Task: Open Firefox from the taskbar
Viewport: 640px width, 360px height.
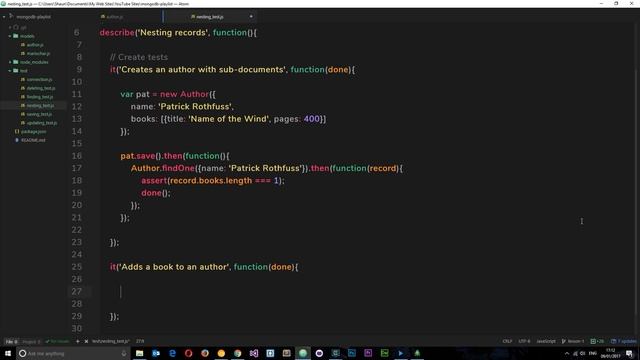Action: coord(205,353)
